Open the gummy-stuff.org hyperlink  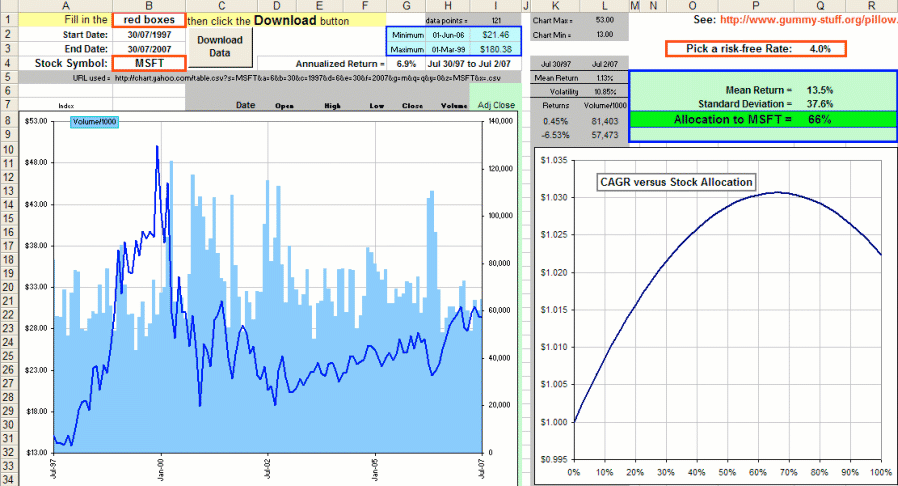coord(809,19)
